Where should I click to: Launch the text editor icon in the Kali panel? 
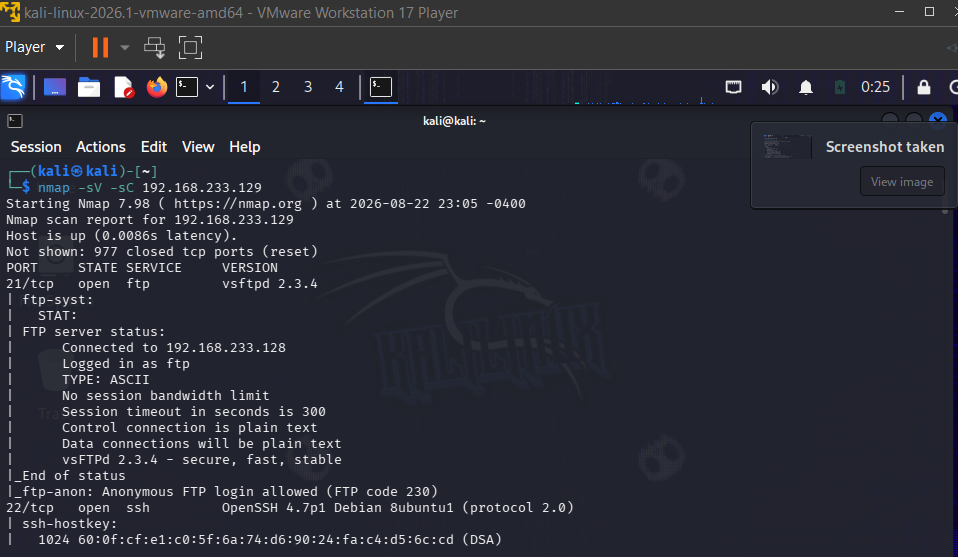coord(123,87)
